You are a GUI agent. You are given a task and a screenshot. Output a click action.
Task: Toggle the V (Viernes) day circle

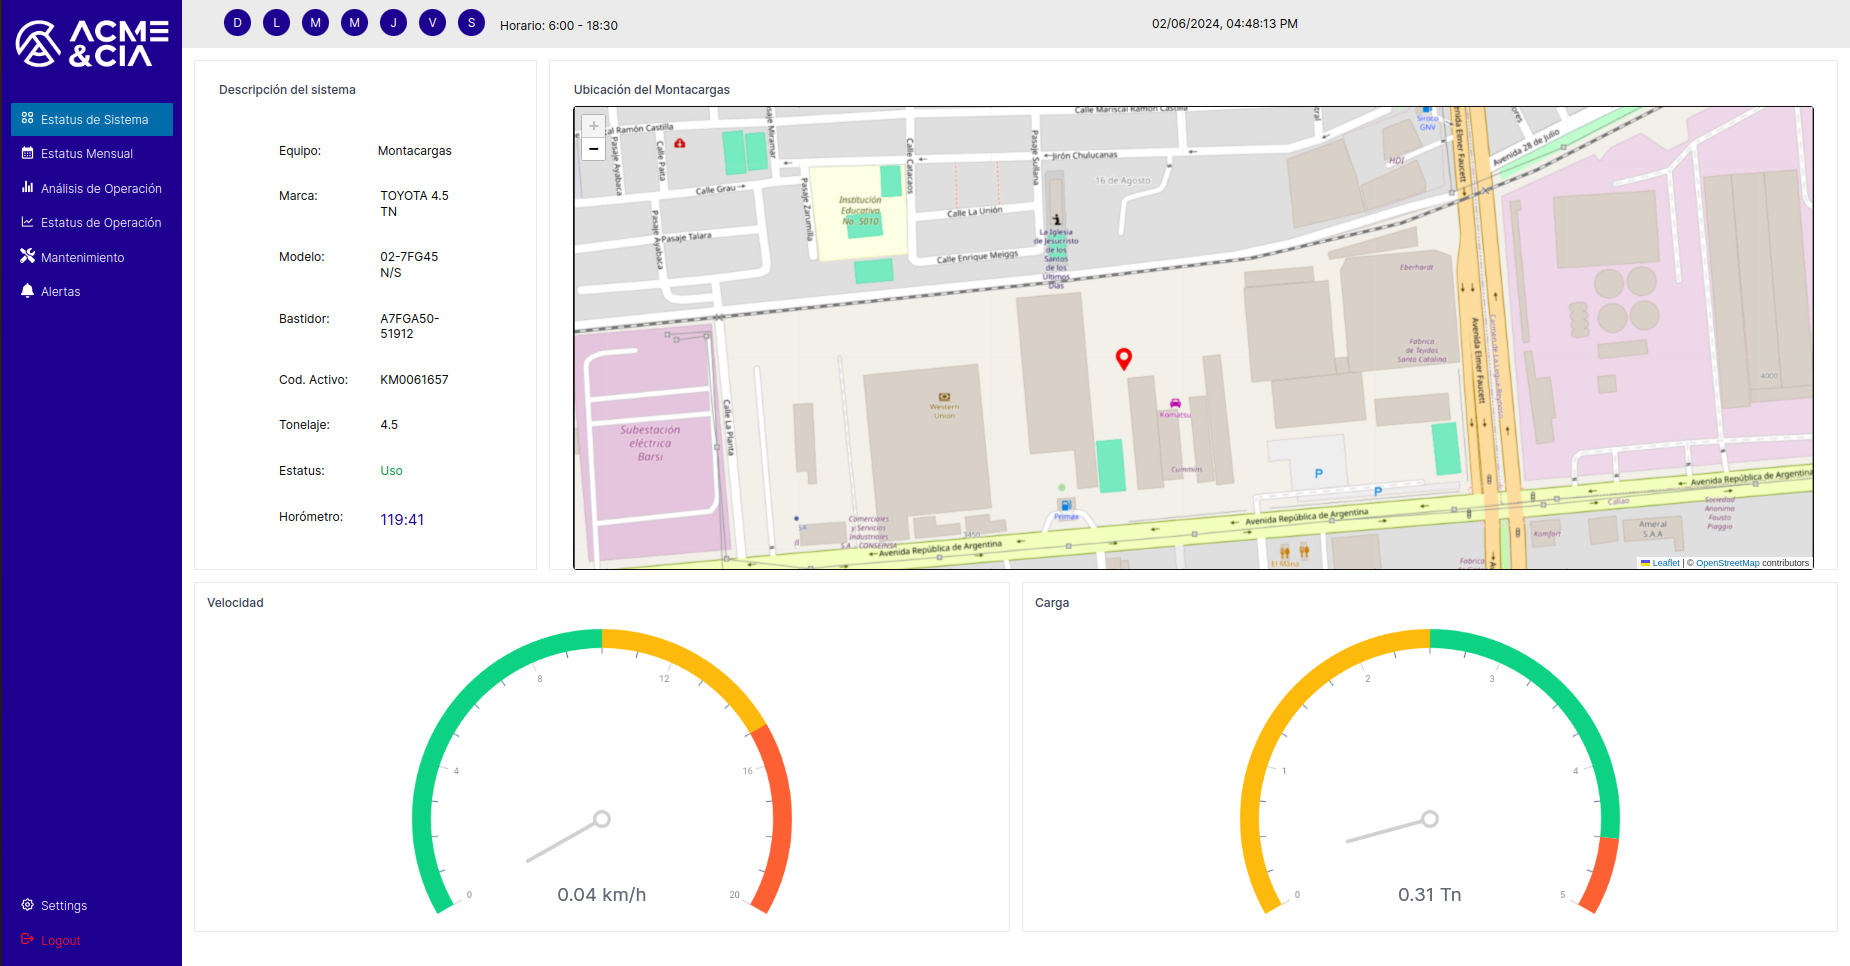pos(432,22)
